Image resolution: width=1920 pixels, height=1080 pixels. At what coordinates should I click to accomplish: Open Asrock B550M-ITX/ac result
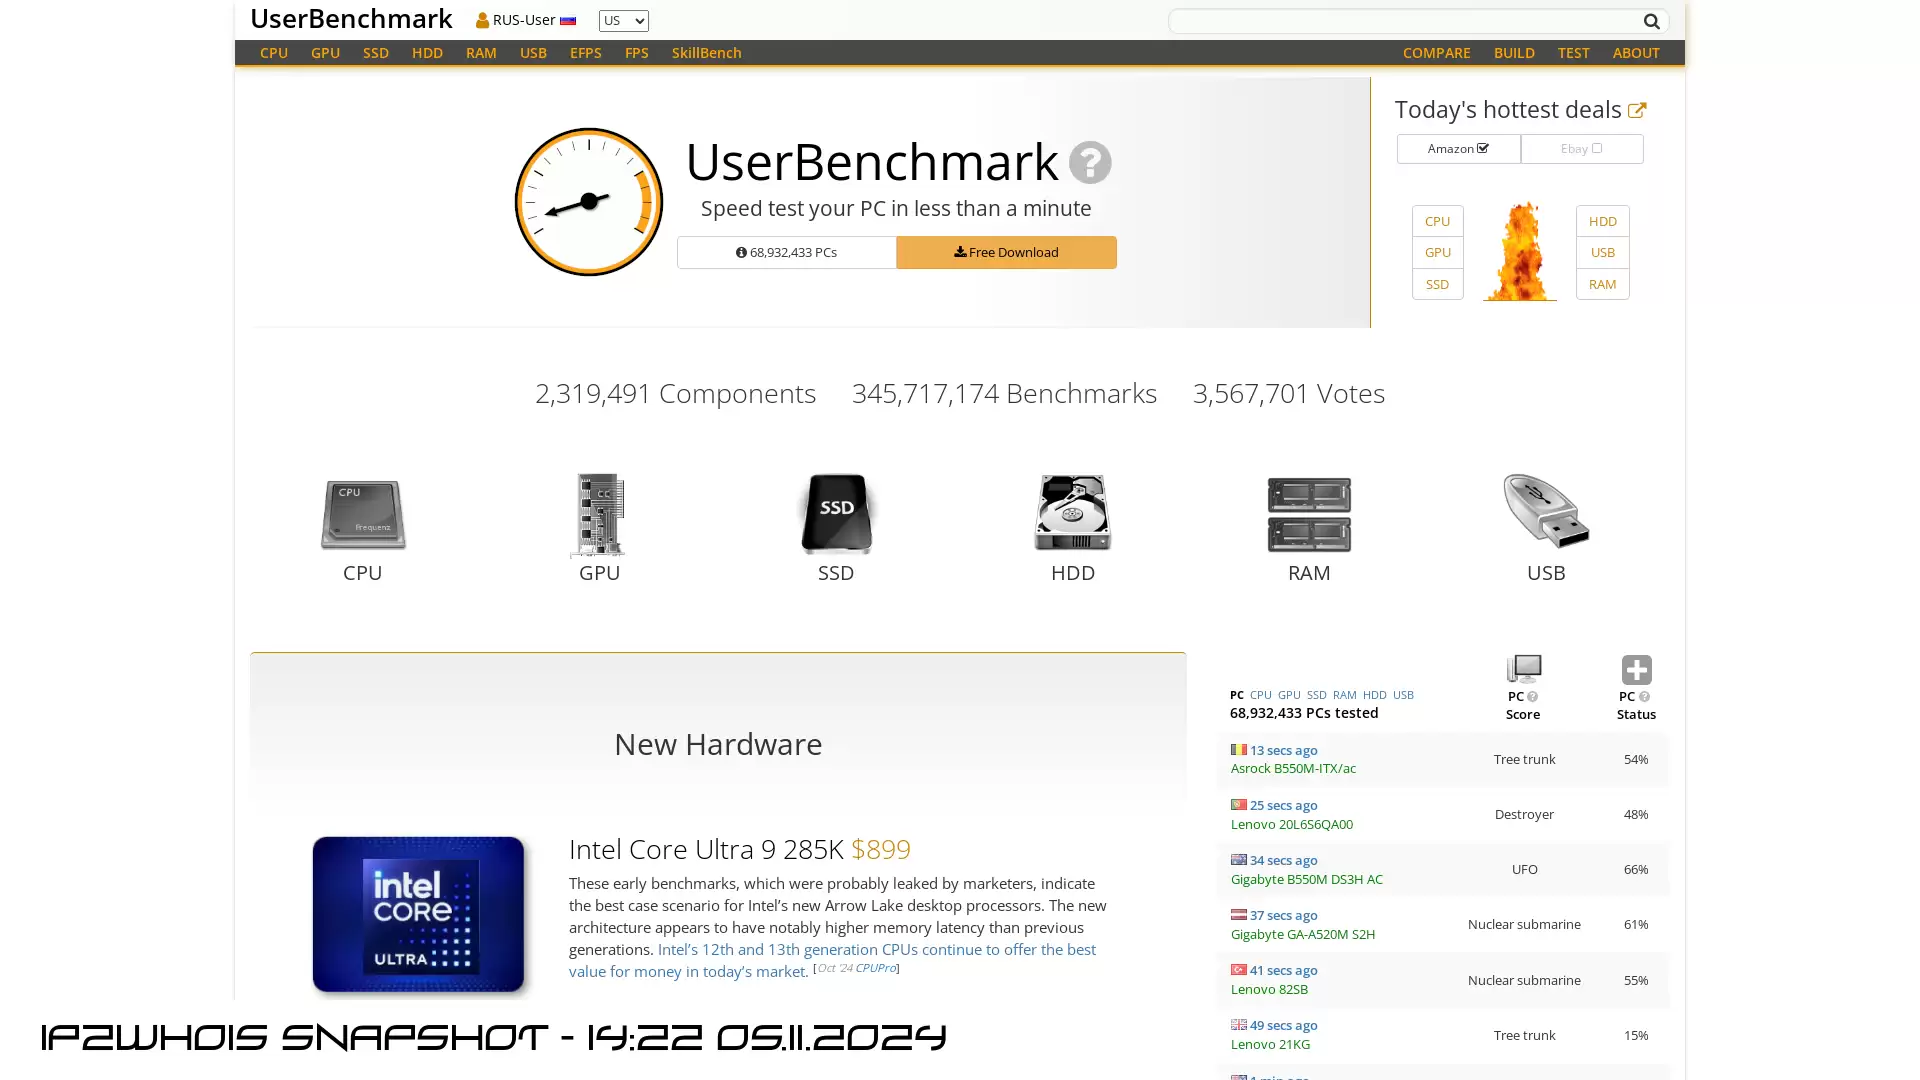[1293, 769]
